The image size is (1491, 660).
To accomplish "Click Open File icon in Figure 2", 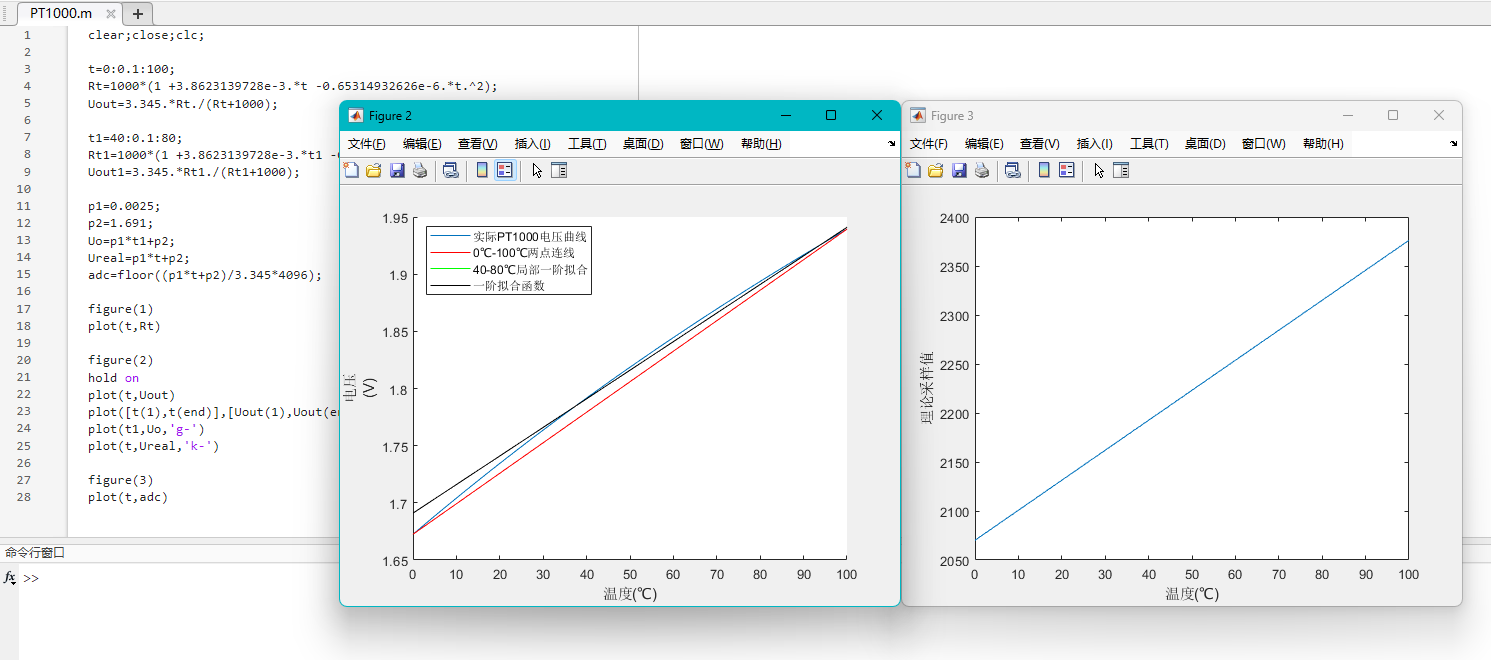I will tap(374, 170).
